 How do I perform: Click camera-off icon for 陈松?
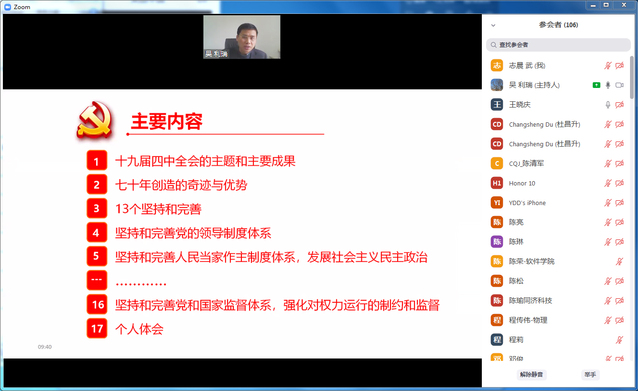(x=620, y=281)
